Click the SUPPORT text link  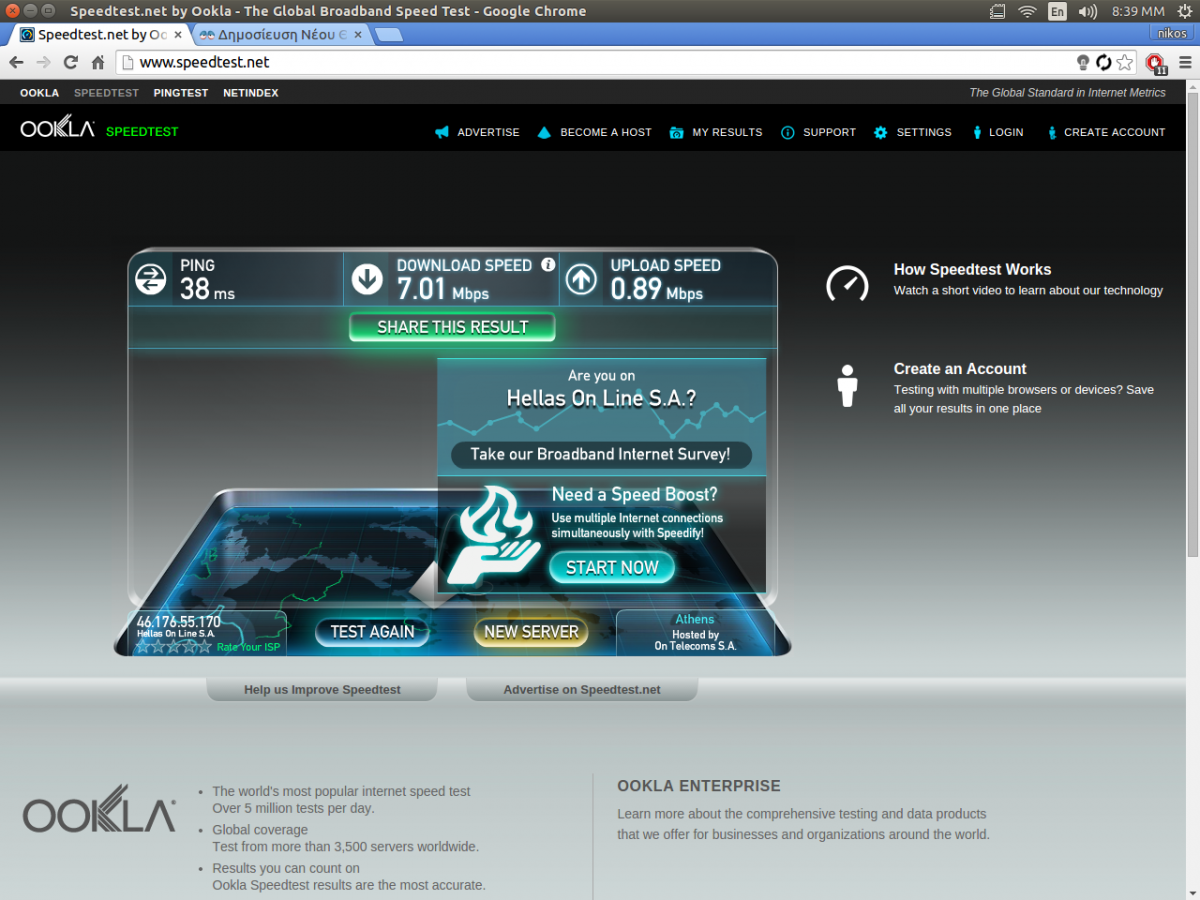coord(830,132)
